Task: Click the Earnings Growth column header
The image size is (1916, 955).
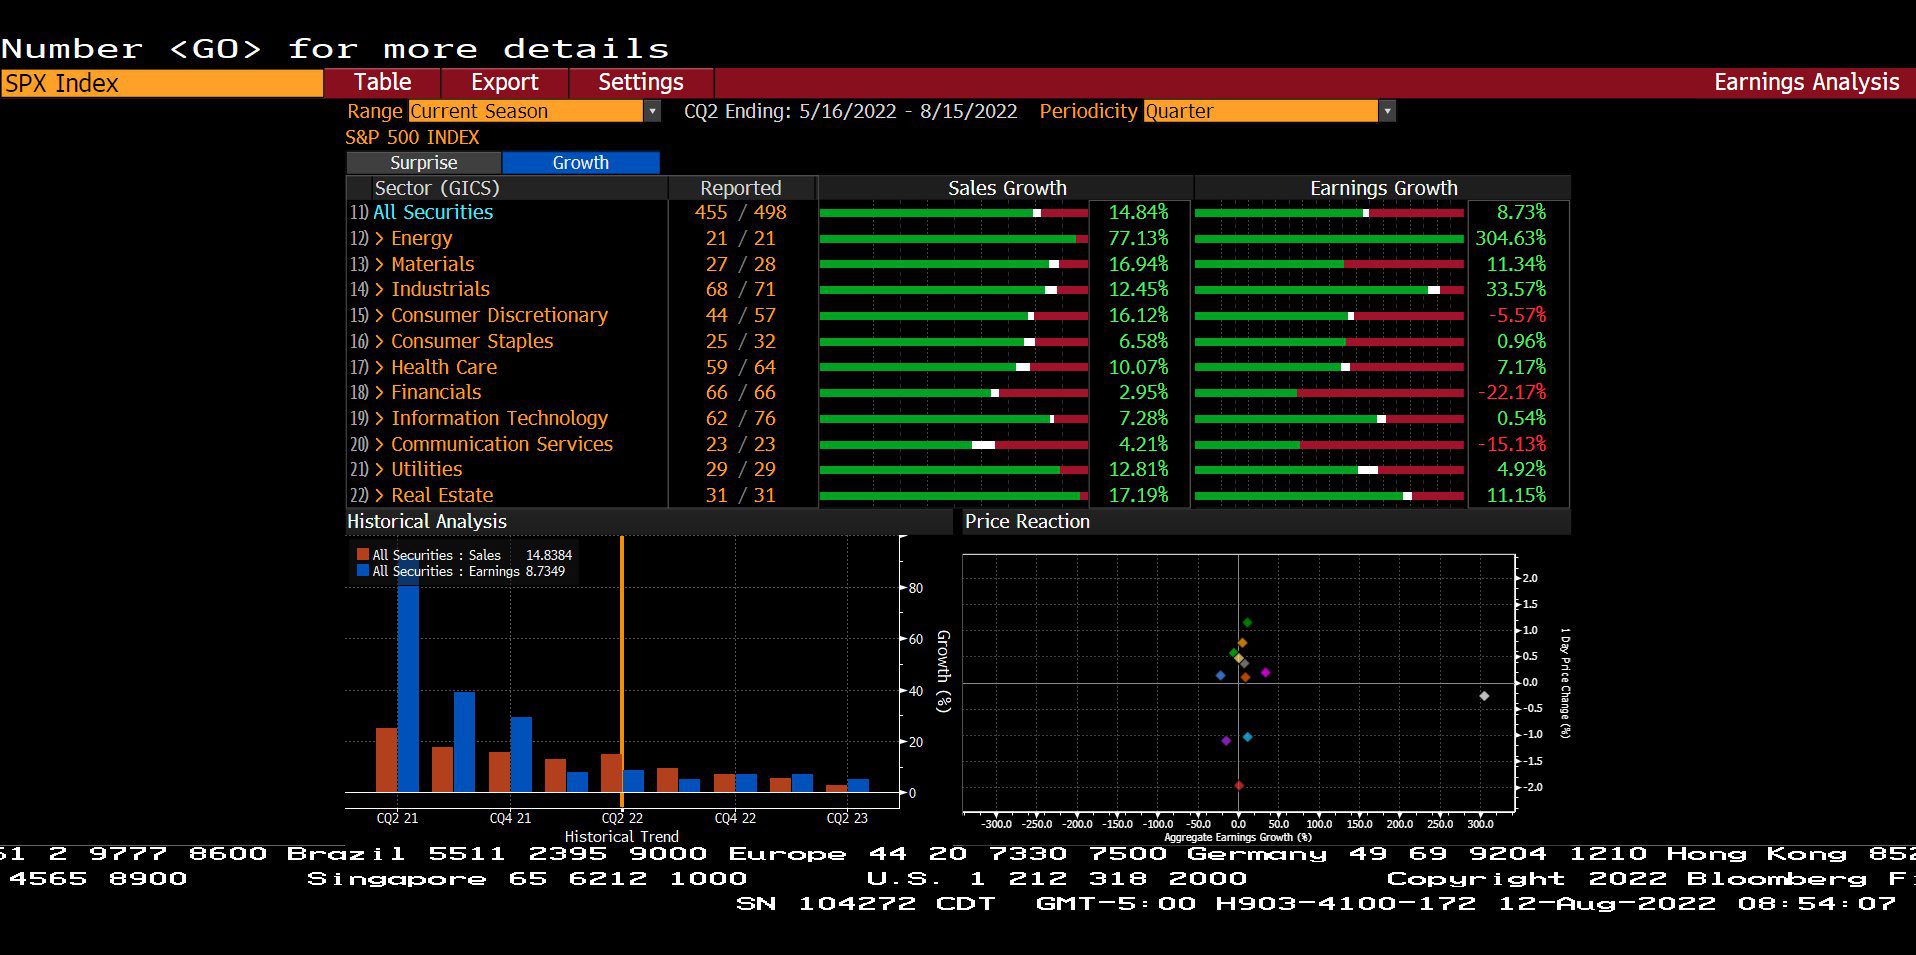Action: [1383, 188]
